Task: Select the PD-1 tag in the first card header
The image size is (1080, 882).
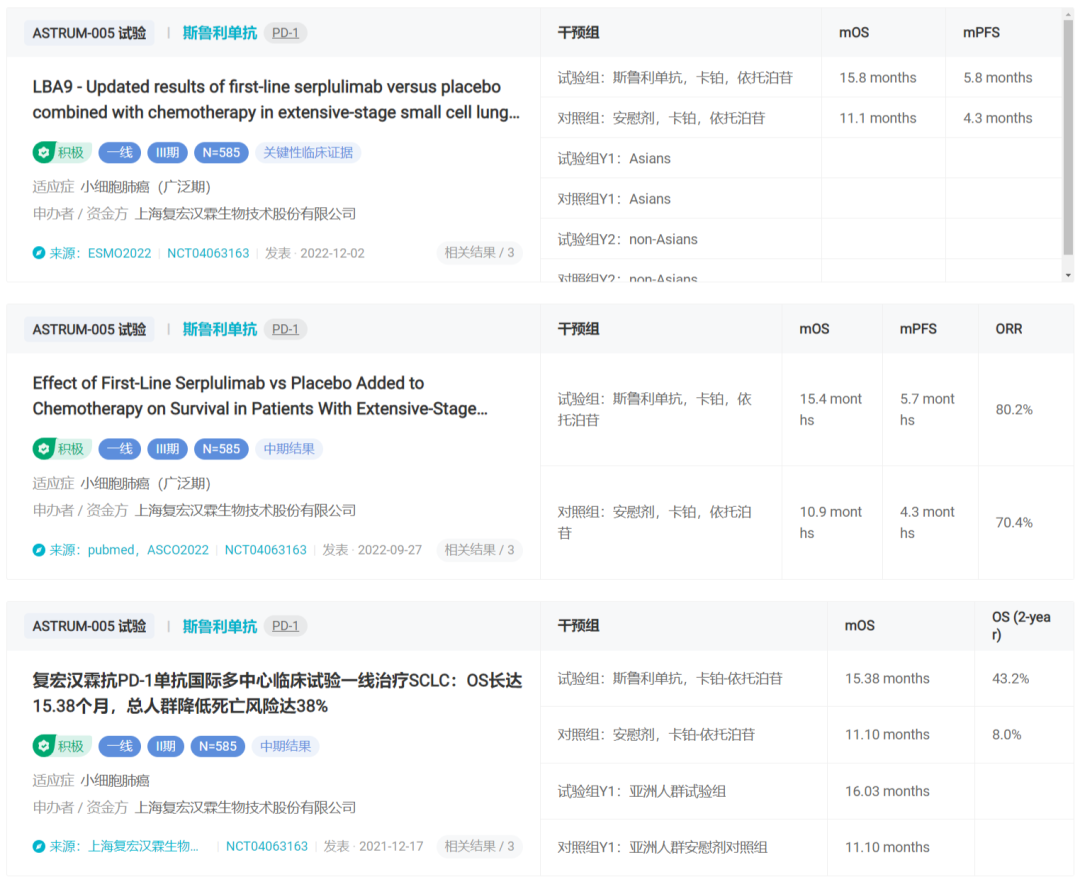Action: [285, 33]
